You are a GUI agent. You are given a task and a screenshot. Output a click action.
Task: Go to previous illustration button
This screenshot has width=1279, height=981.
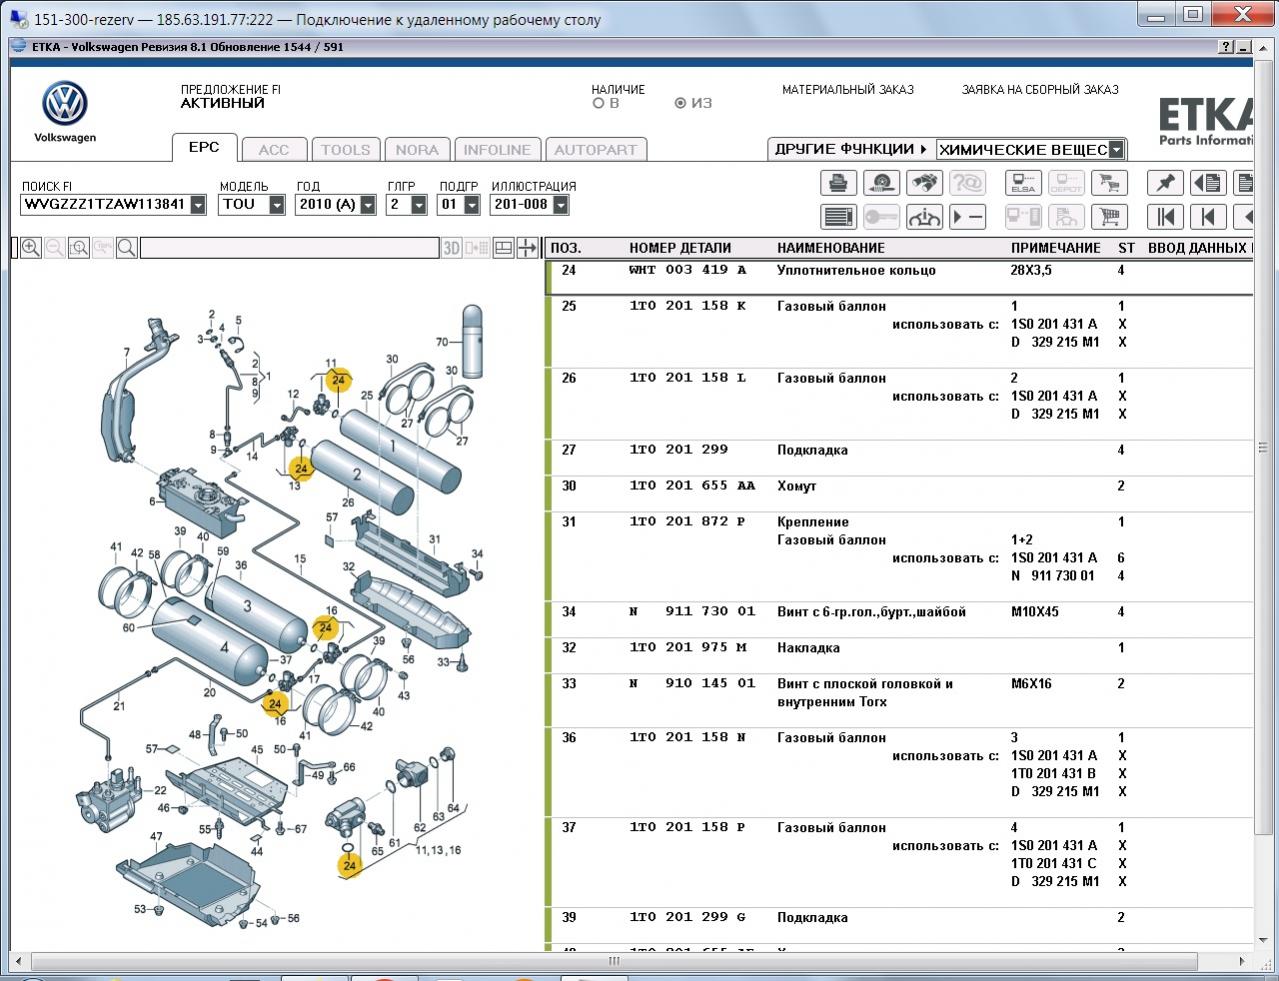coord(1208,216)
